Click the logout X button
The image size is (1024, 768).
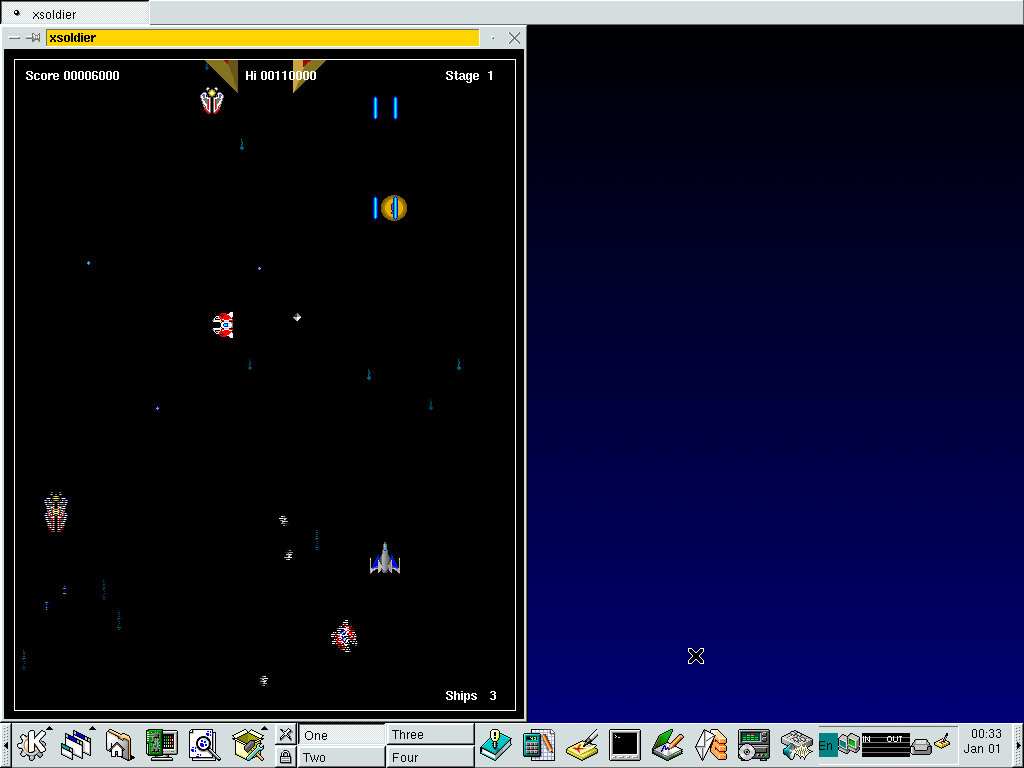[x=285, y=734]
